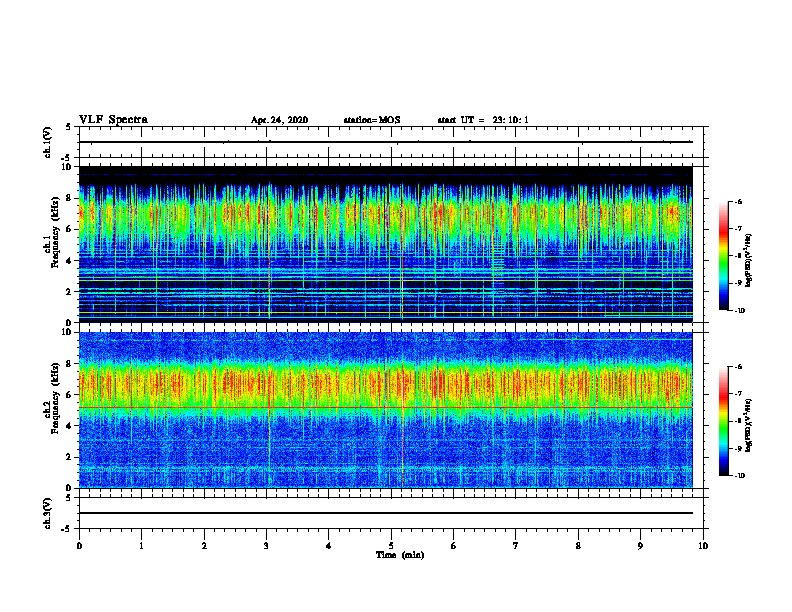Click the ch.1 colorbar log(PSD) unit label
Screen dimensions: 792x612
(x=749, y=261)
